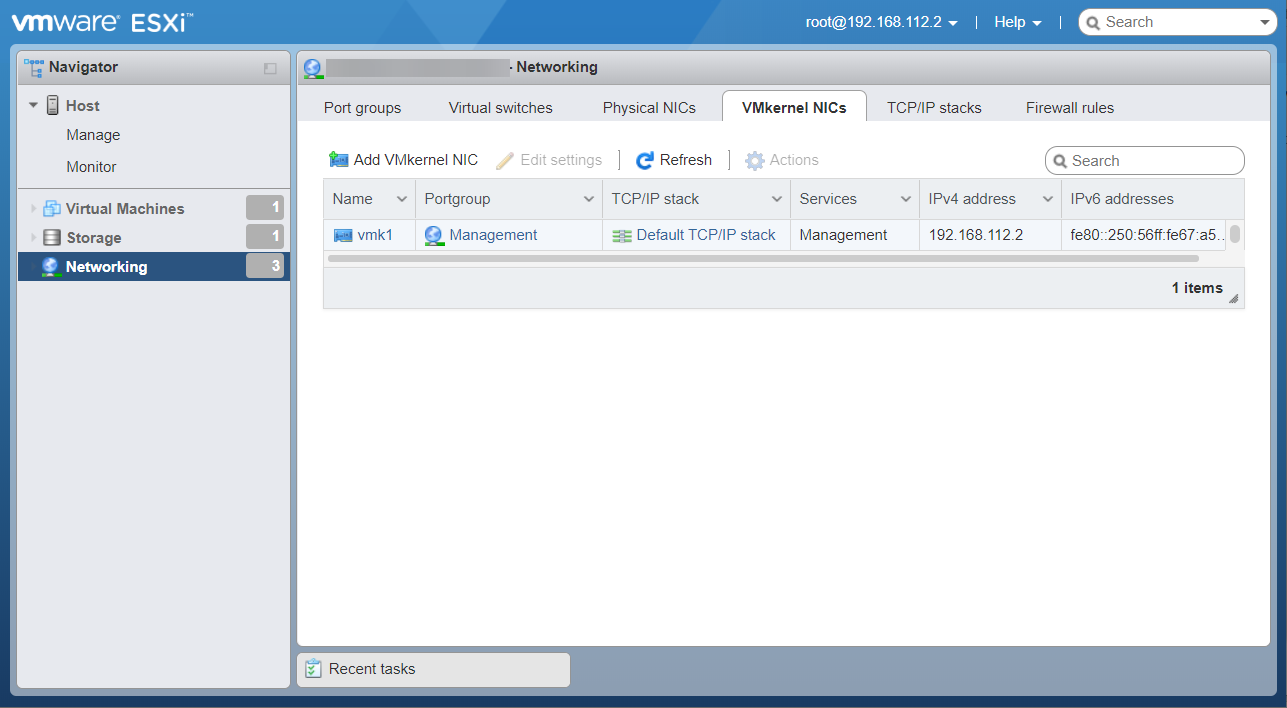This screenshot has height=708, width=1287.
Task: Switch to the TCP/IP stacks tab
Action: pos(934,107)
